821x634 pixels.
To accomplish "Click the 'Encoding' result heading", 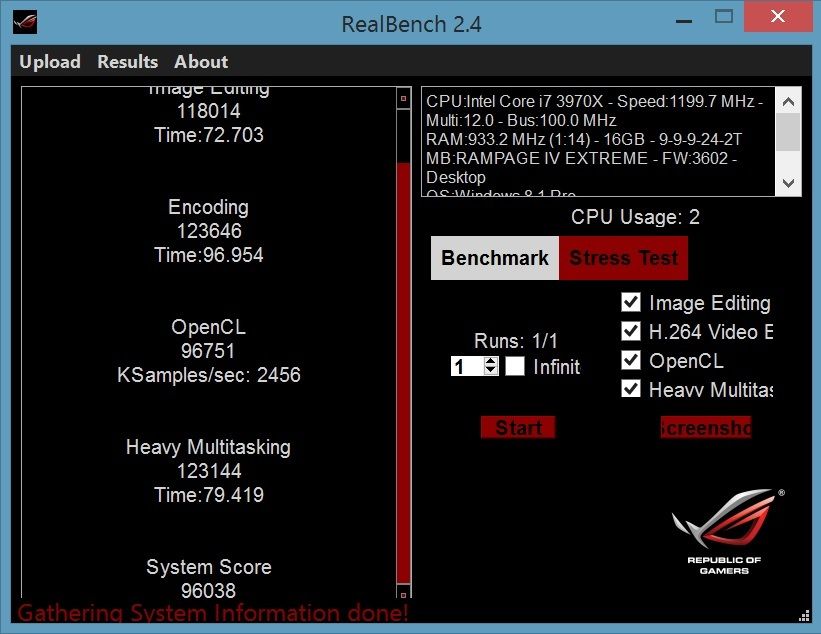I will tap(208, 207).
